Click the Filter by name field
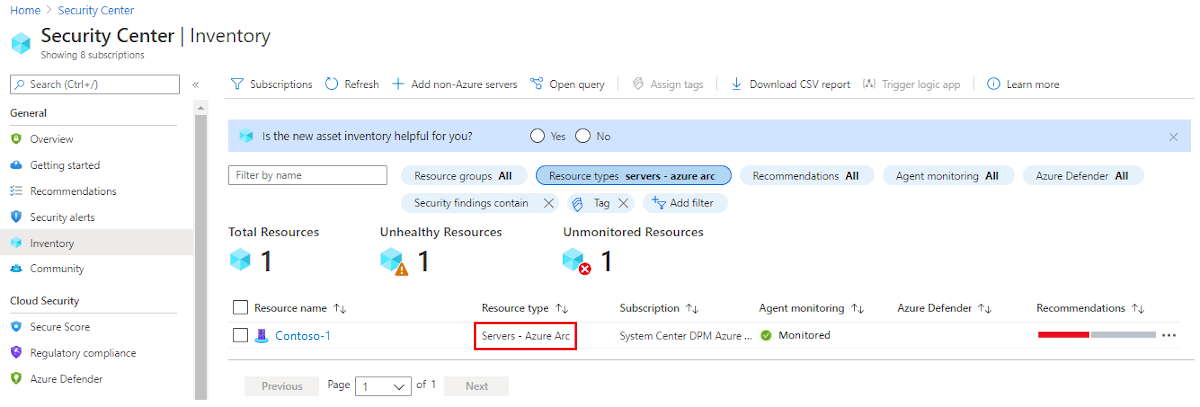The height and width of the screenshot is (407, 1200). [308, 175]
